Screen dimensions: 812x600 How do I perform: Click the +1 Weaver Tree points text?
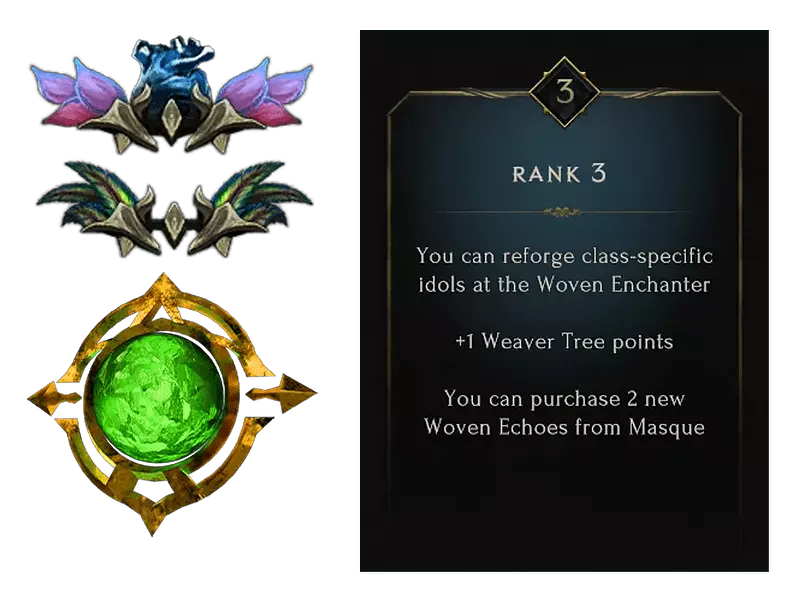point(564,342)
